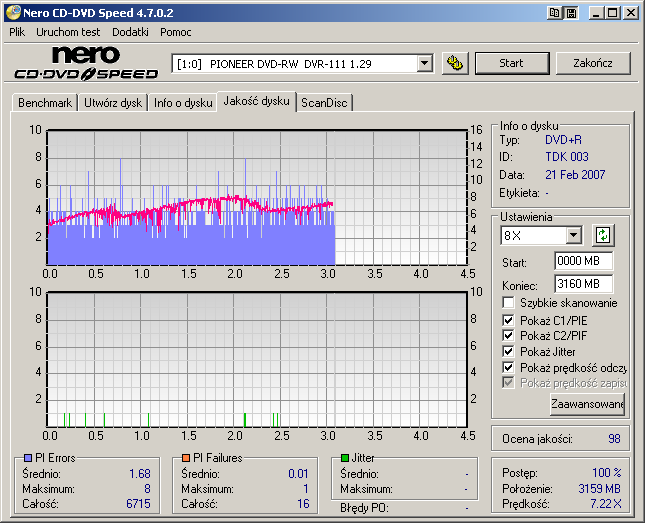Switch to the Utwórz dysk tab

pos(113,103)
